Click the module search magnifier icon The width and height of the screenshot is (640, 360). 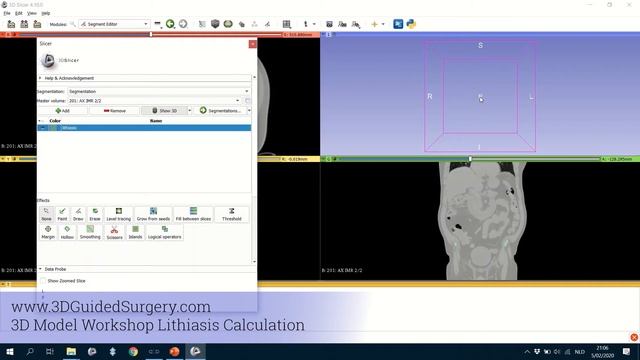pyautogui.click(x=73, y=24)
